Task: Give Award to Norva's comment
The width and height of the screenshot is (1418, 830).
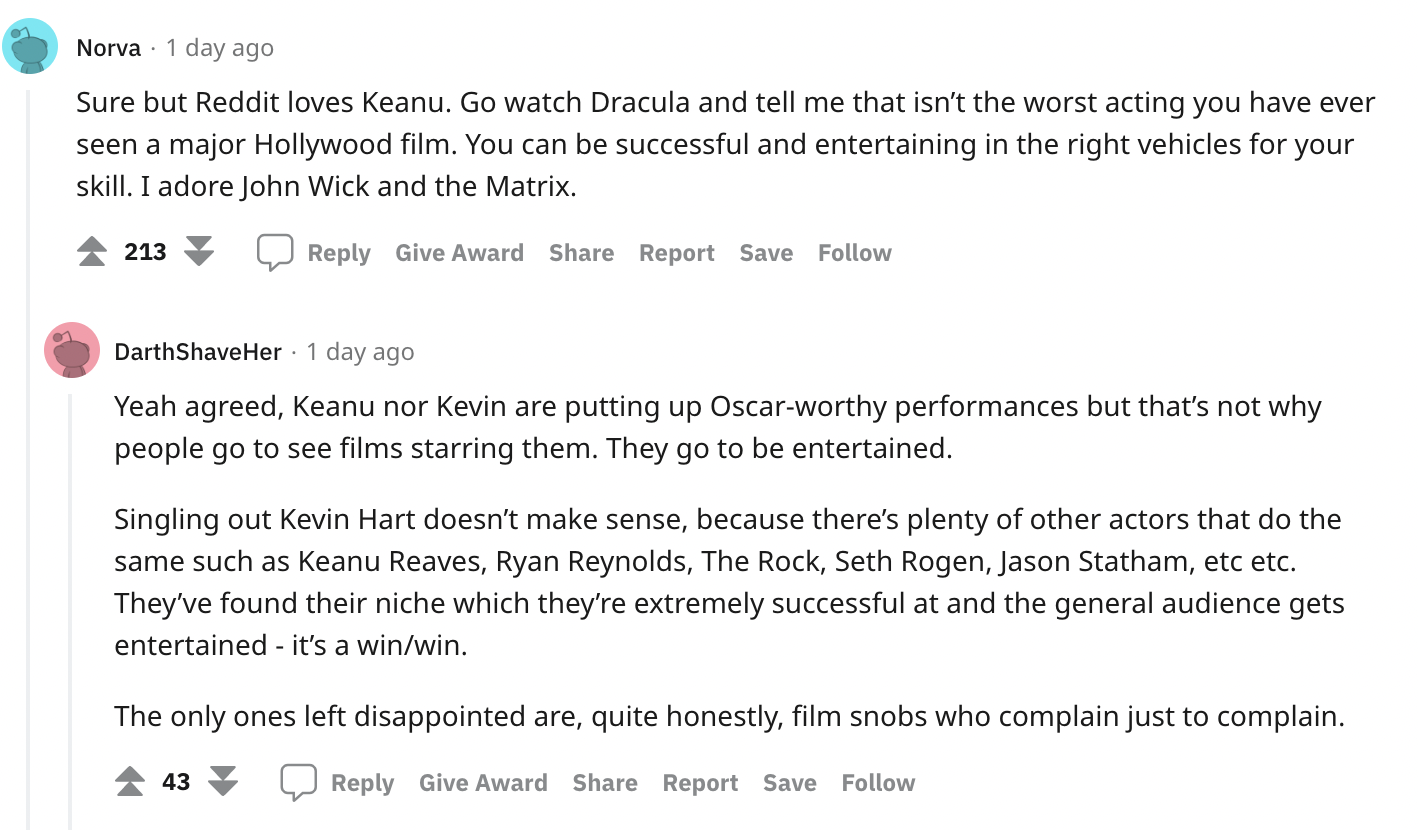Action: pyautogui.click(x=459, y=253)
